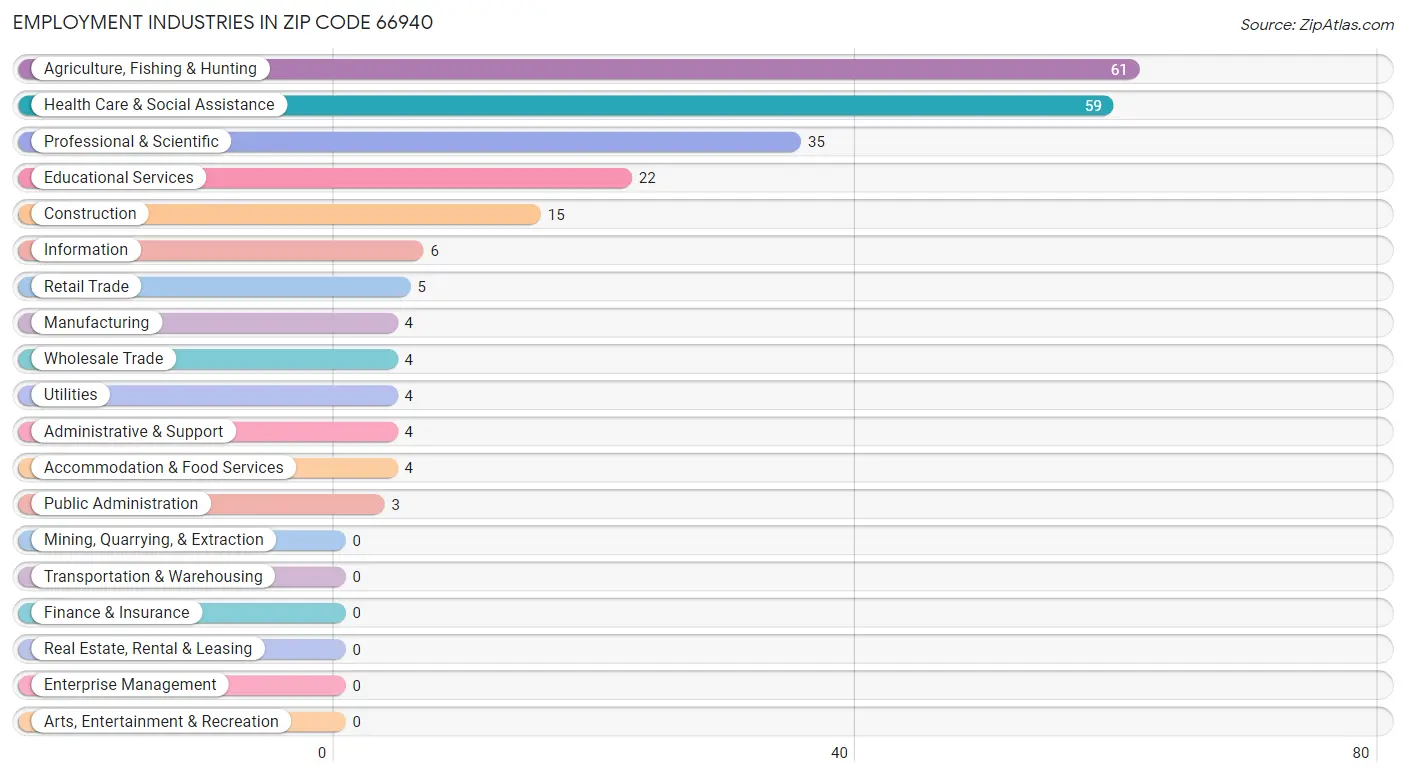This screenshot has height=776, width=1406.
Task: Select the Arts, Entertainment & Recreation label
Action: (161, 722)
